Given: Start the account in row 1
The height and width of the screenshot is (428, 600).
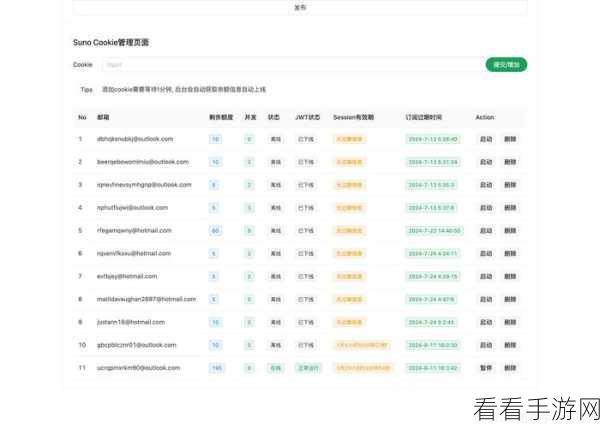Looking at the screenshot, I should 486,139.
